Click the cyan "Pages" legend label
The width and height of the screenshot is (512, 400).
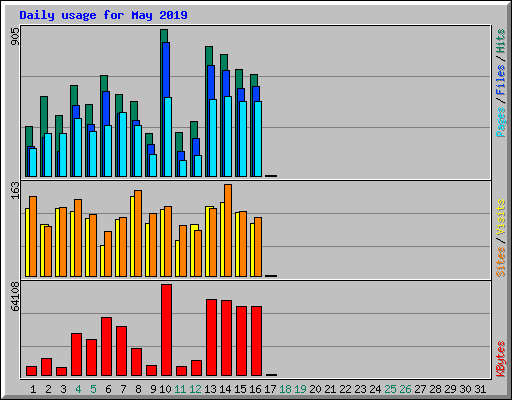[500, 122]
